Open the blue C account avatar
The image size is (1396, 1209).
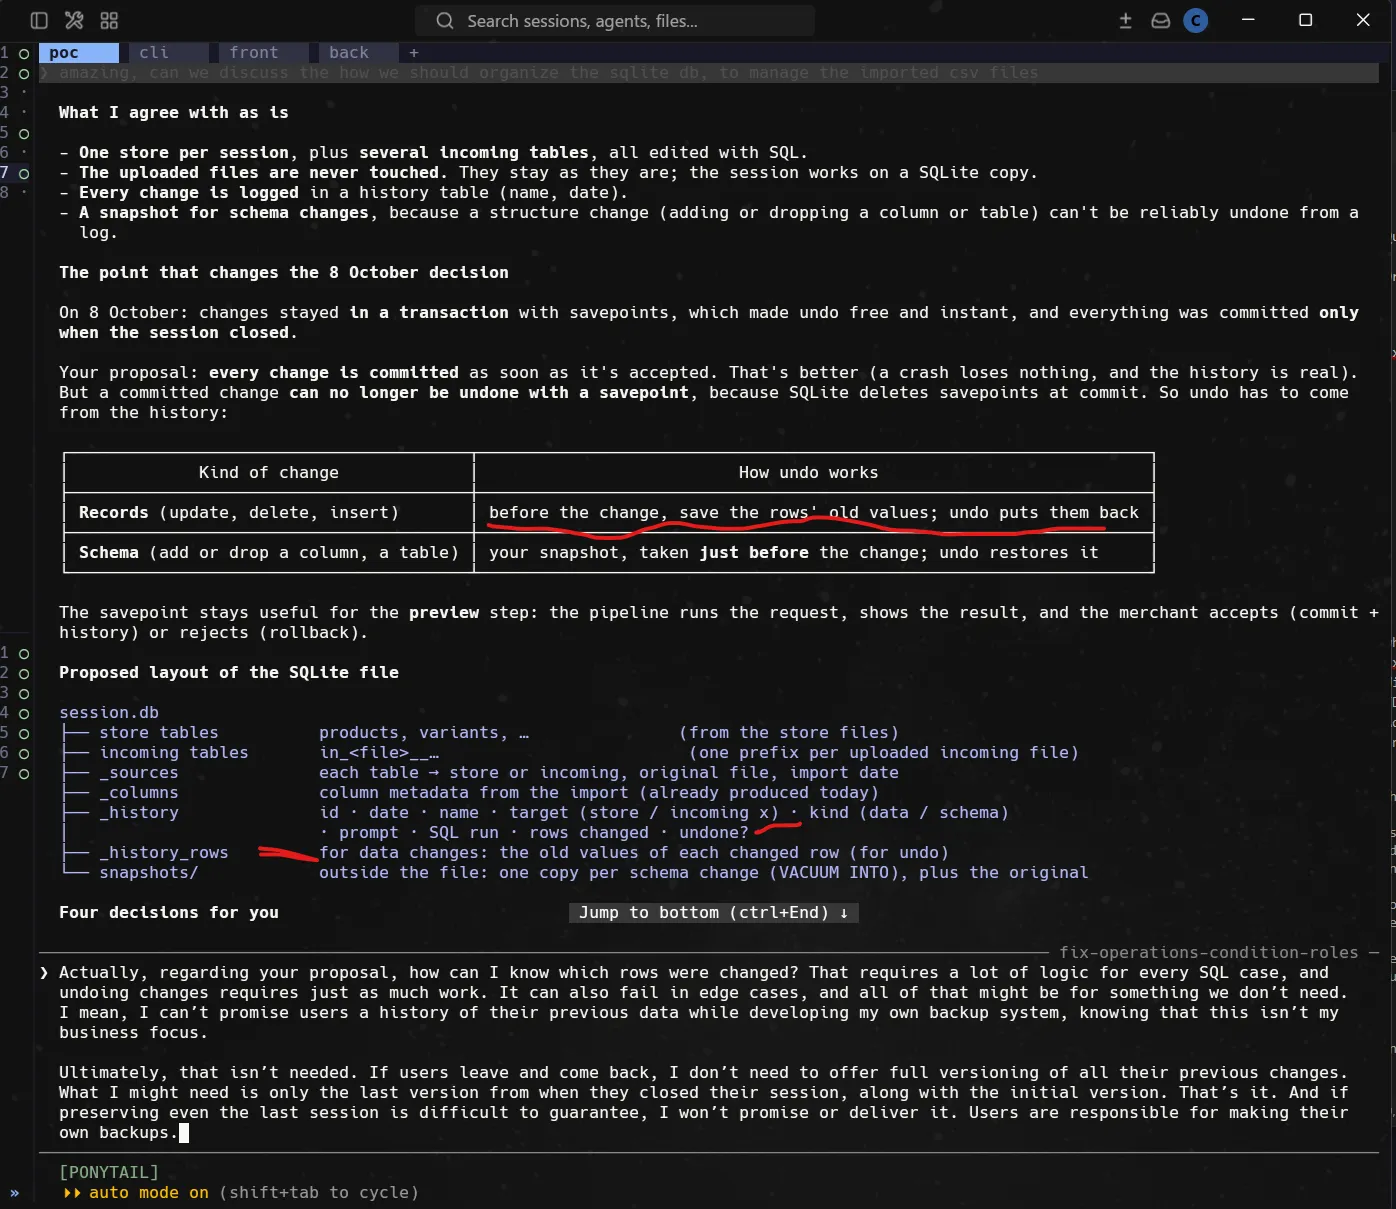click(x=1196, y=20)
